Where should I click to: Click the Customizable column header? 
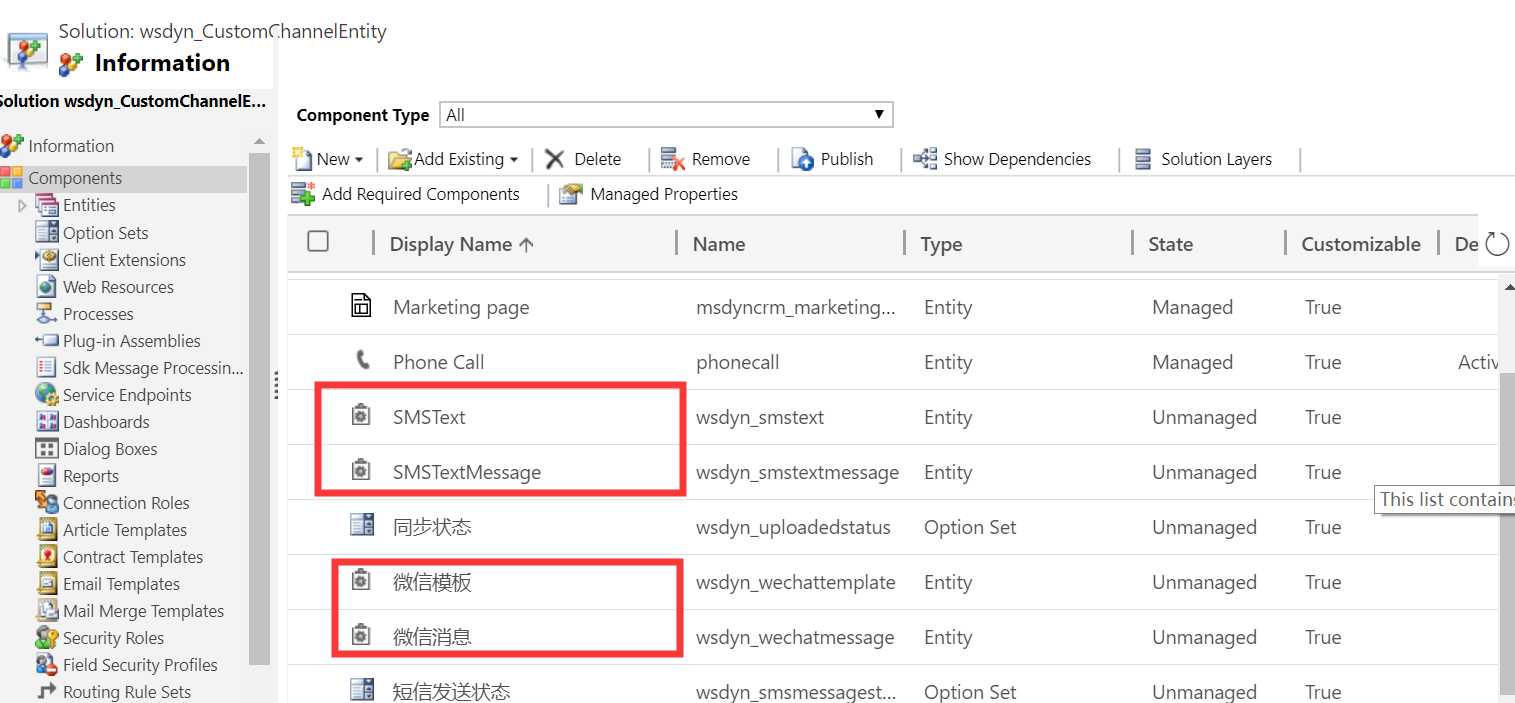1361,244
